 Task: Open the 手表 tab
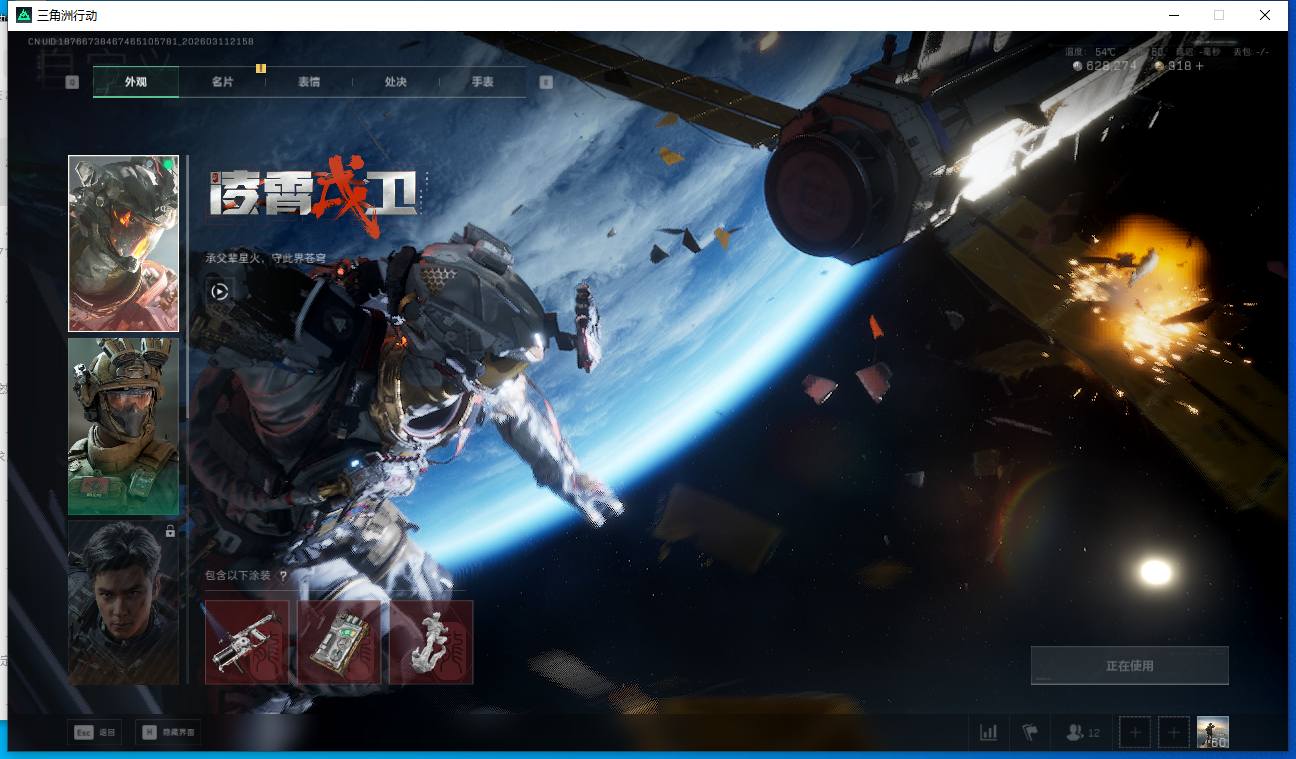pos(482,82)
